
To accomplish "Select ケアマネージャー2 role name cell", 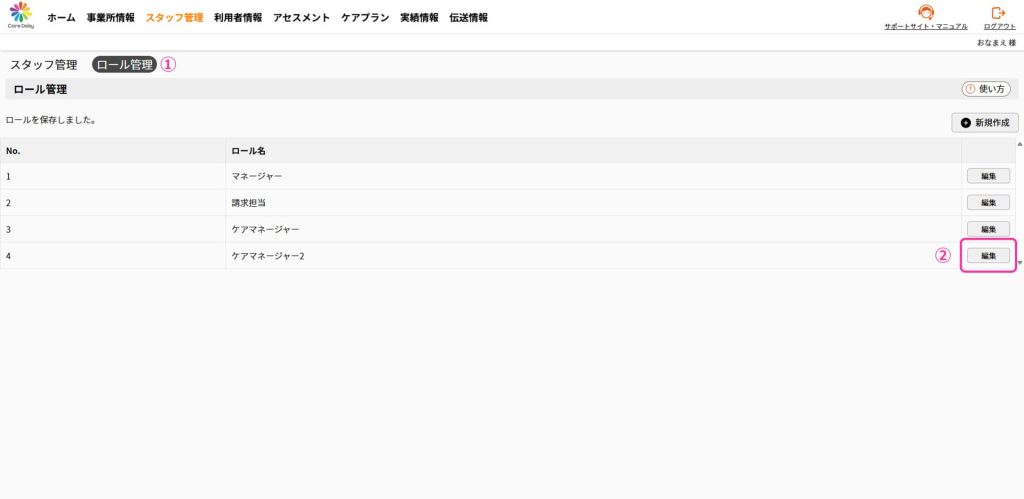I will pyautogui.click(x=594, y=256).
